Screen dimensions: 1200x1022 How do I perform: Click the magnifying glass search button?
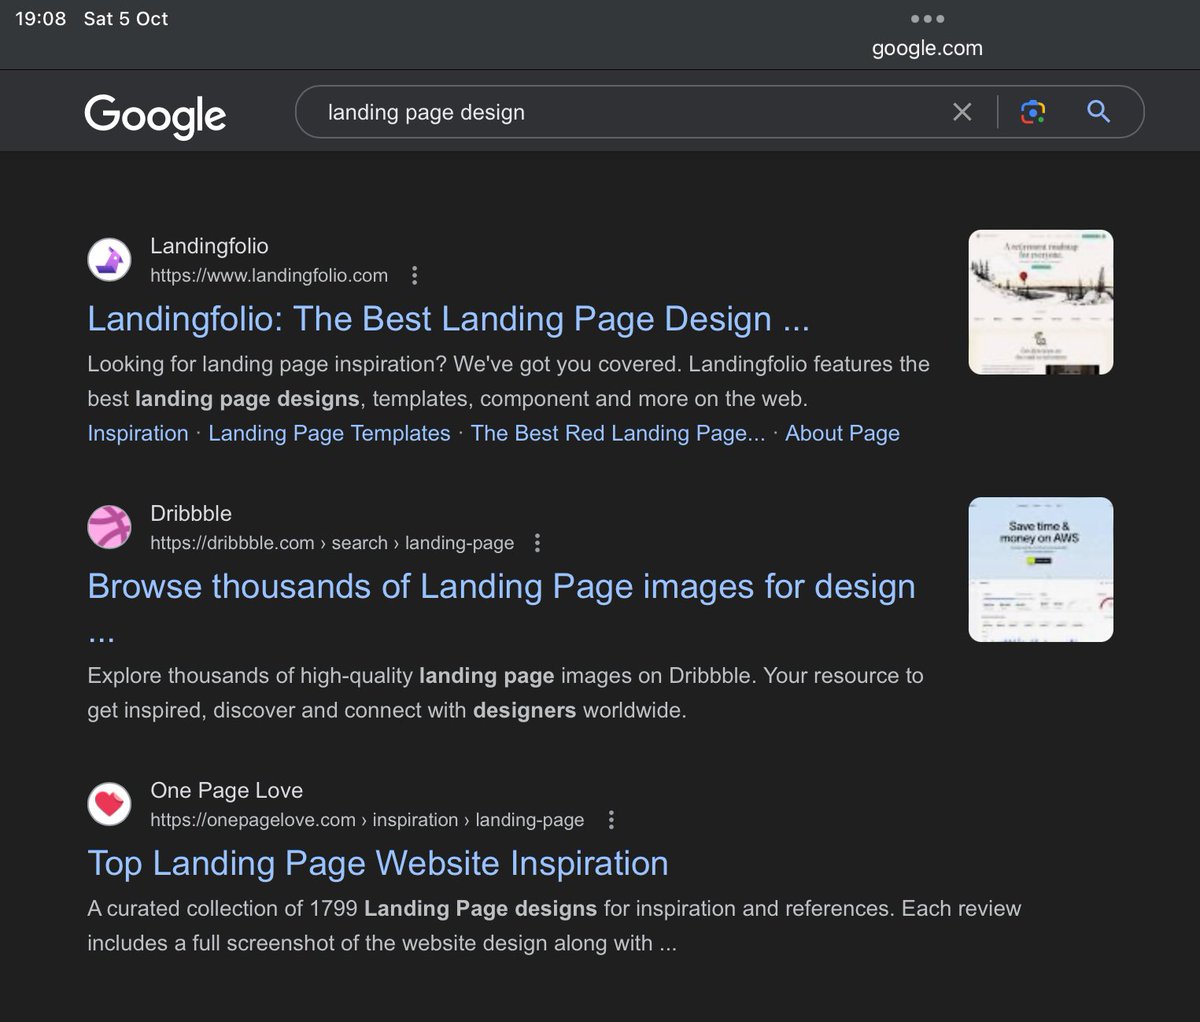1098,112
